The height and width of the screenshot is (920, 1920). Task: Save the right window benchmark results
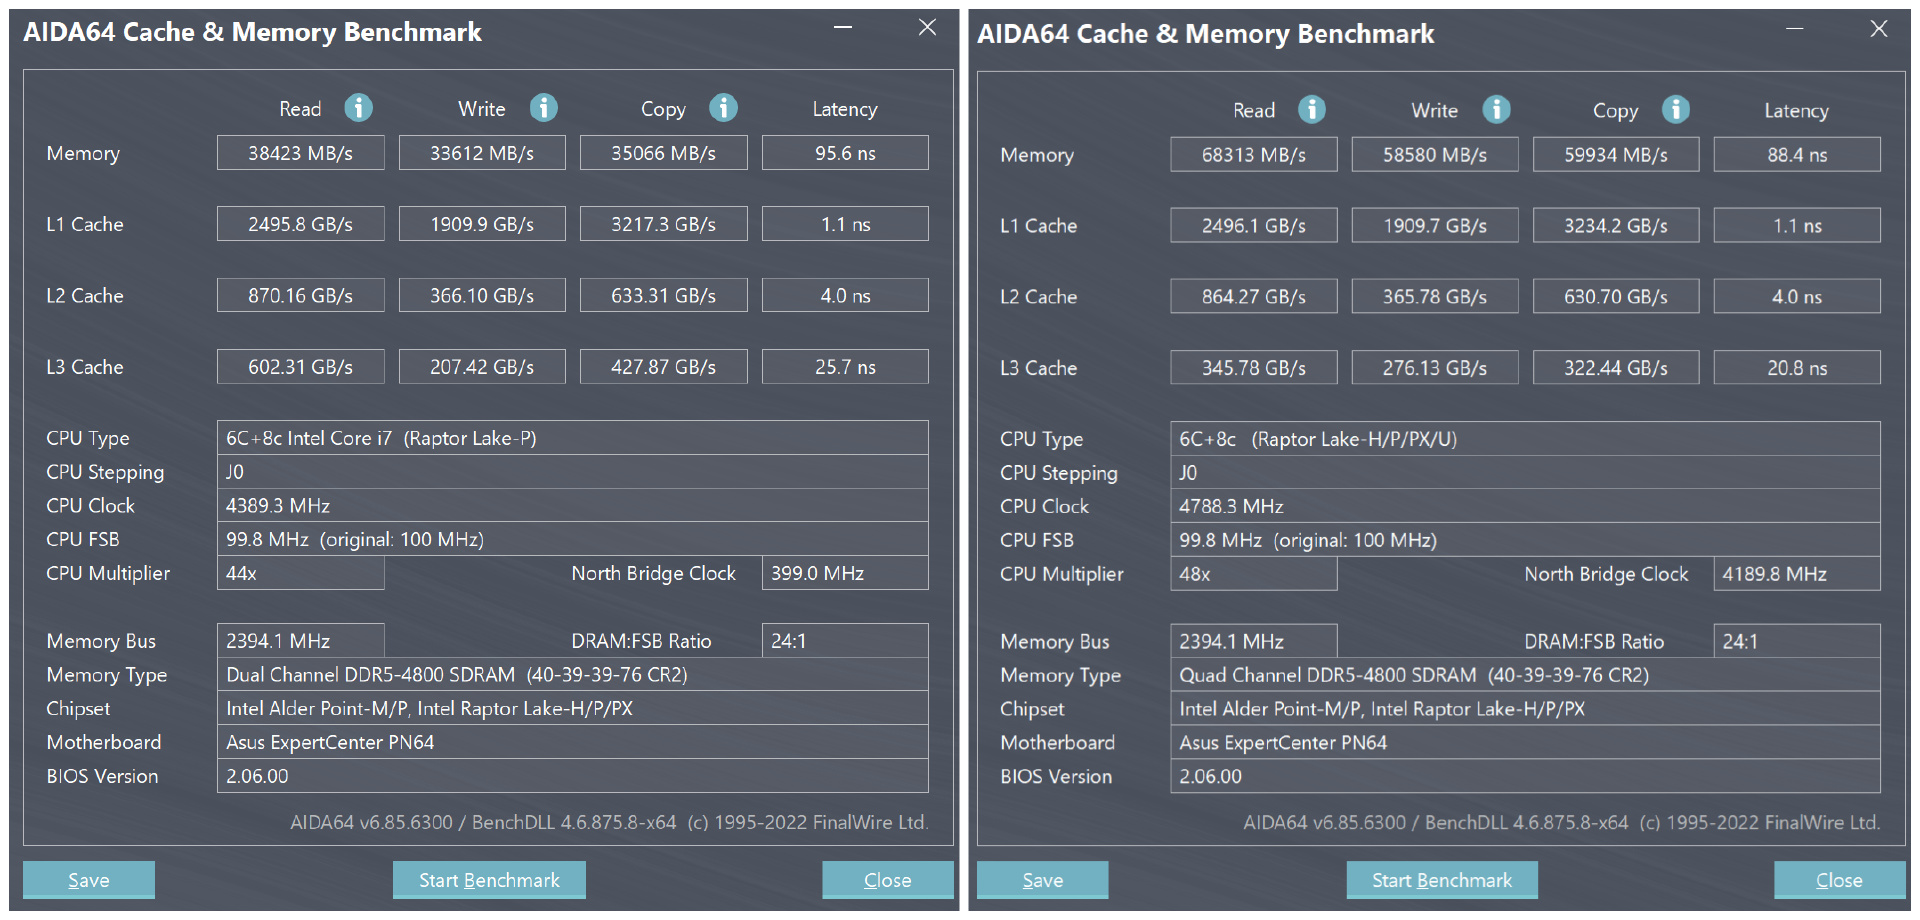point(1042,880)
